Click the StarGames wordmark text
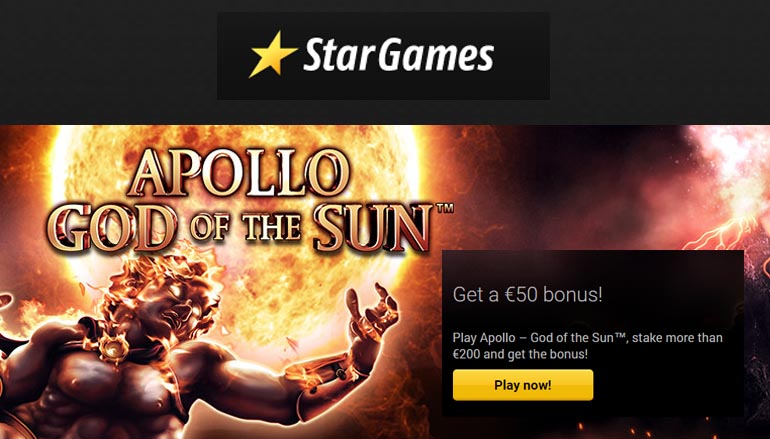 pyautogui.click(x=398, y=56)
